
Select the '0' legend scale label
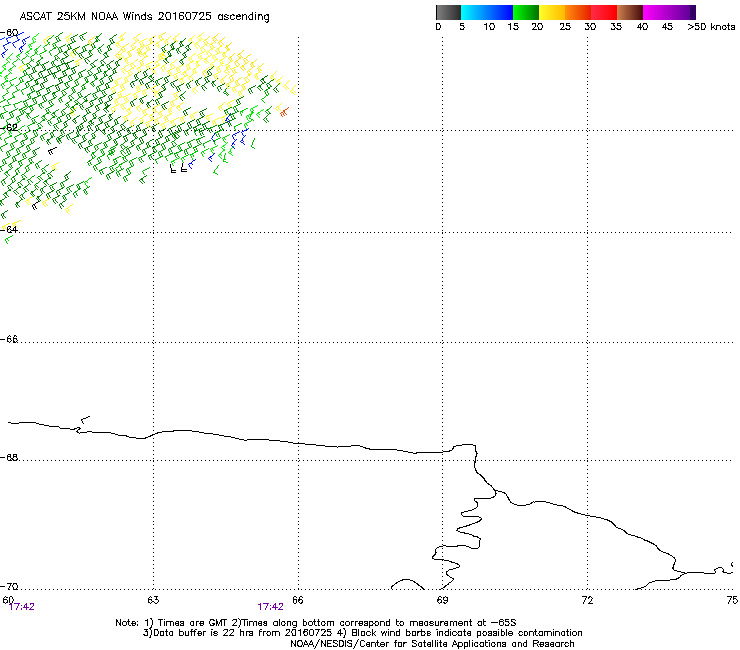438,27
